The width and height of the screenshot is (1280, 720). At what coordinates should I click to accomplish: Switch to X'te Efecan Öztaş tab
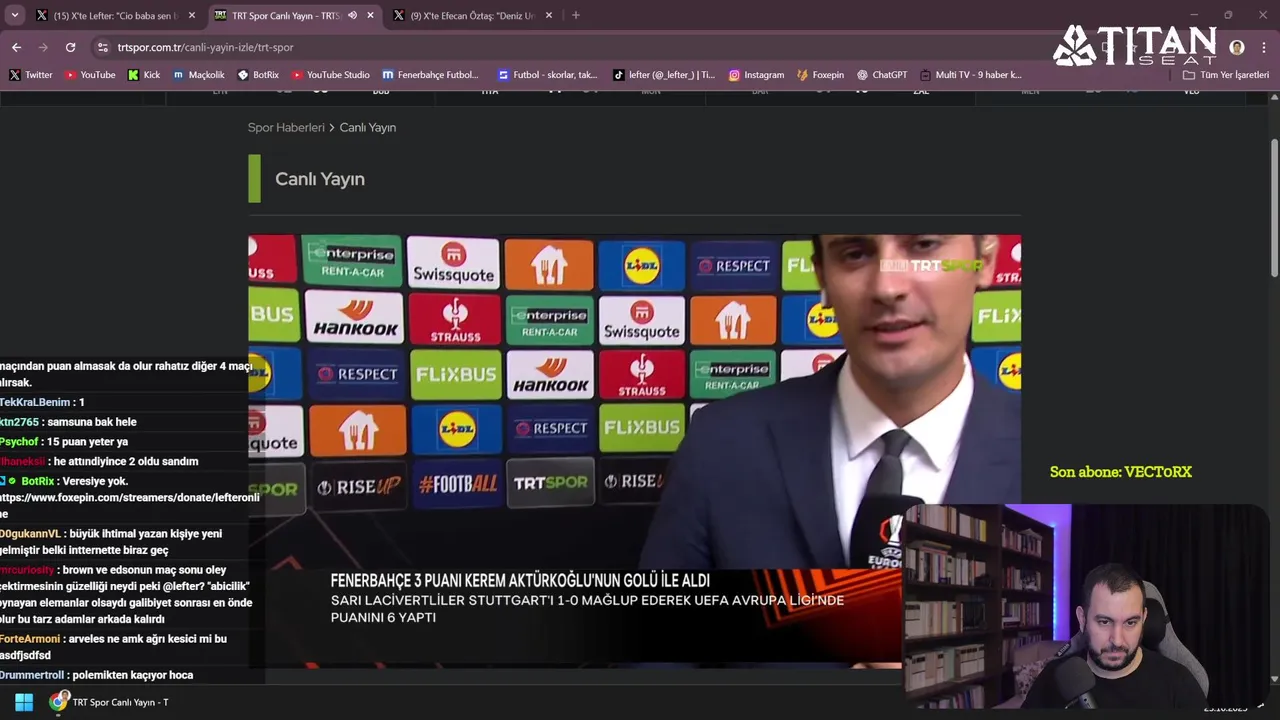point(472,15)
